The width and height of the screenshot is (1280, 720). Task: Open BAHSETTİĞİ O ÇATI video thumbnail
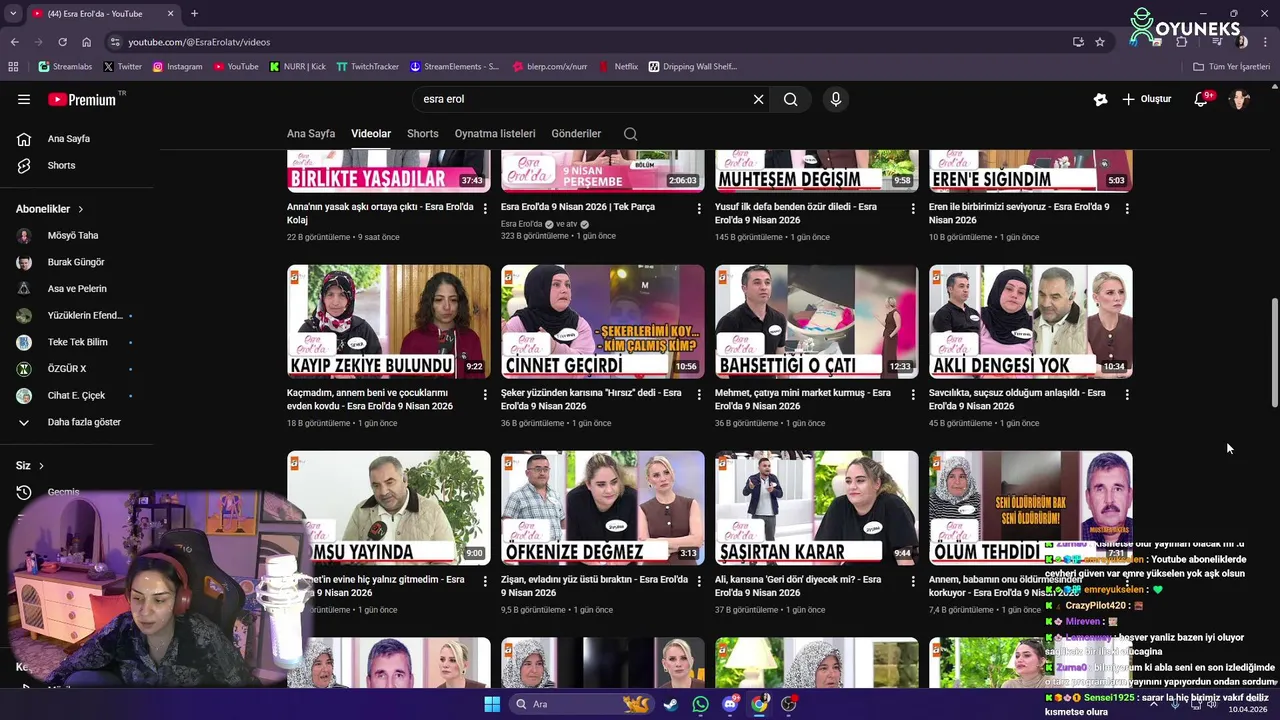click(817, 321)
